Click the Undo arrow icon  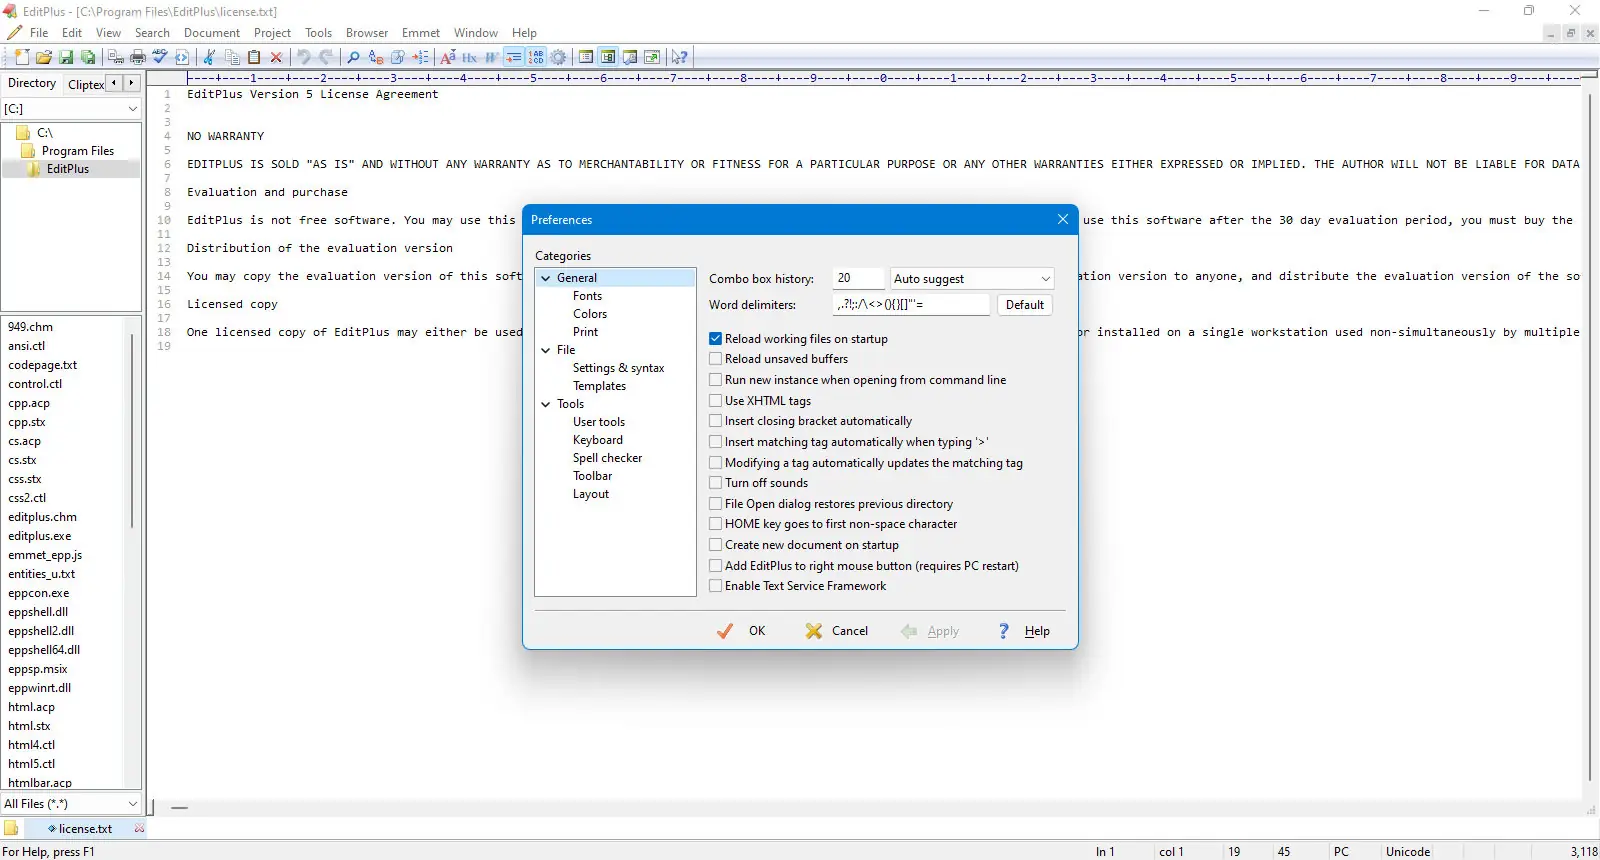[304, 57]
